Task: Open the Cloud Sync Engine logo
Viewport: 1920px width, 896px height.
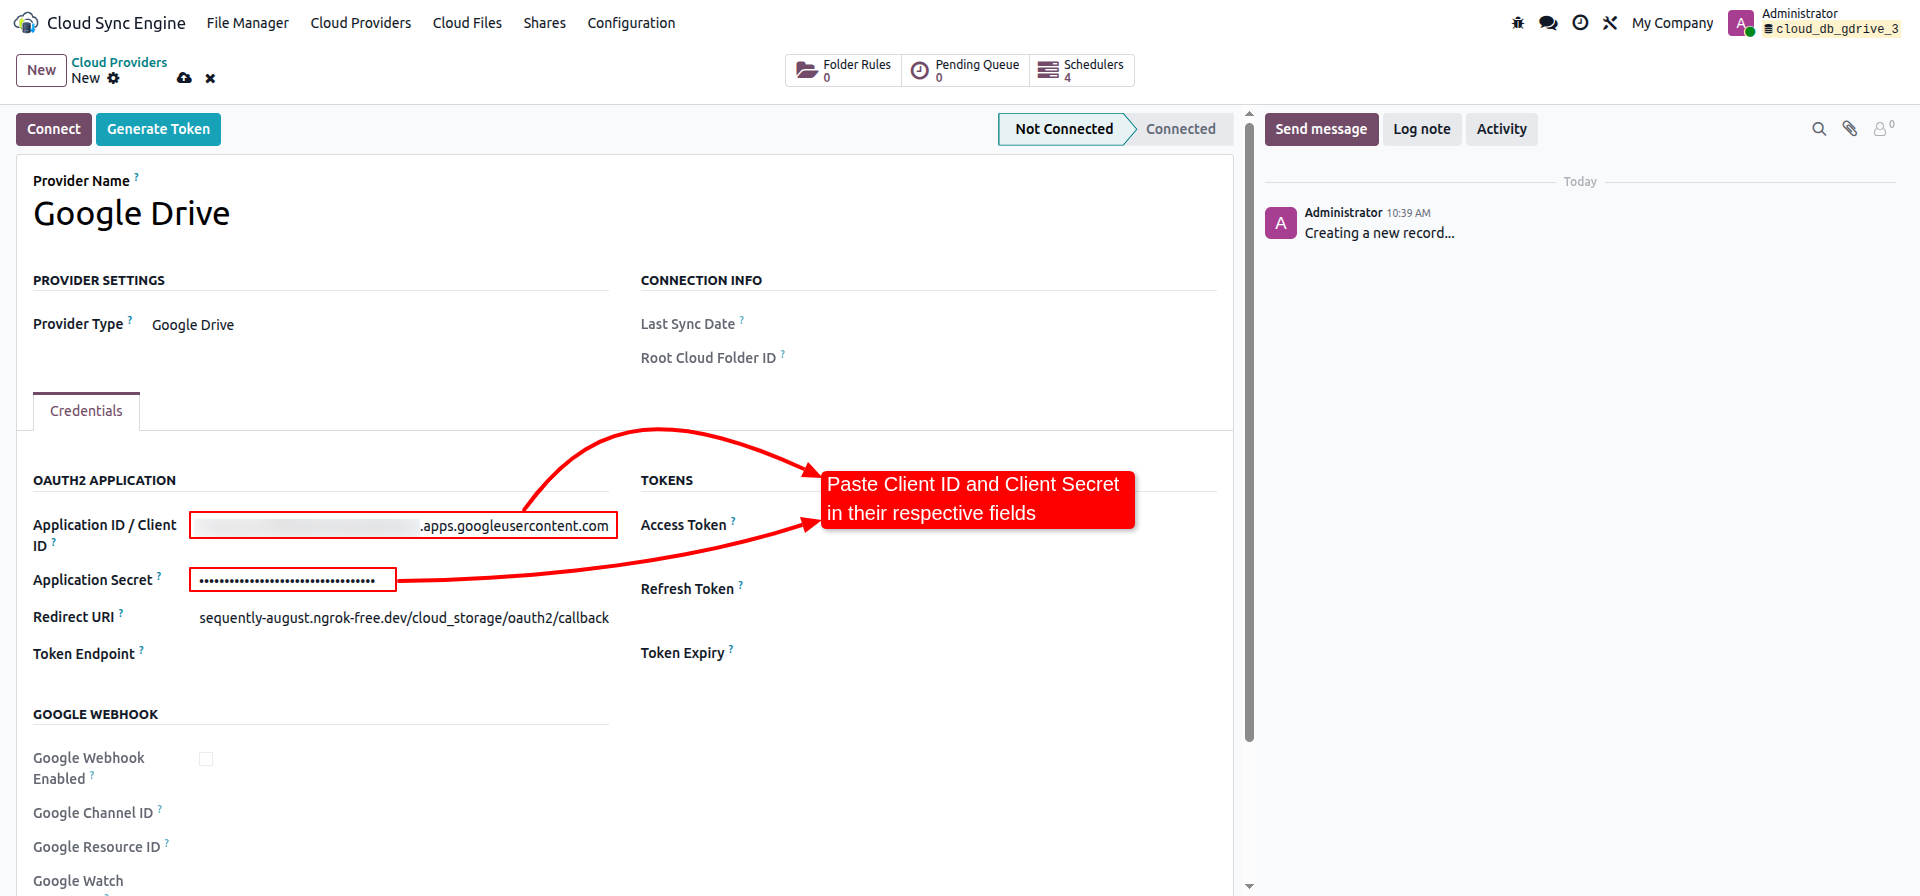Action: click(x=26, y=22)
